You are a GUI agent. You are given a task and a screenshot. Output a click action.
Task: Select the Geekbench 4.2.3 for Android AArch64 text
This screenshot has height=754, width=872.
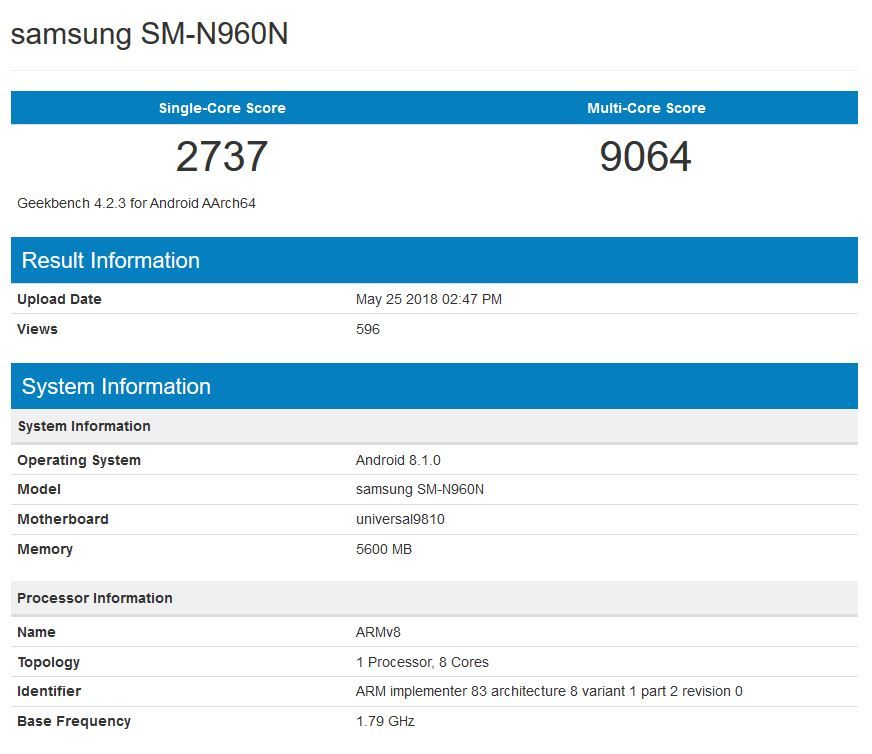136,204
